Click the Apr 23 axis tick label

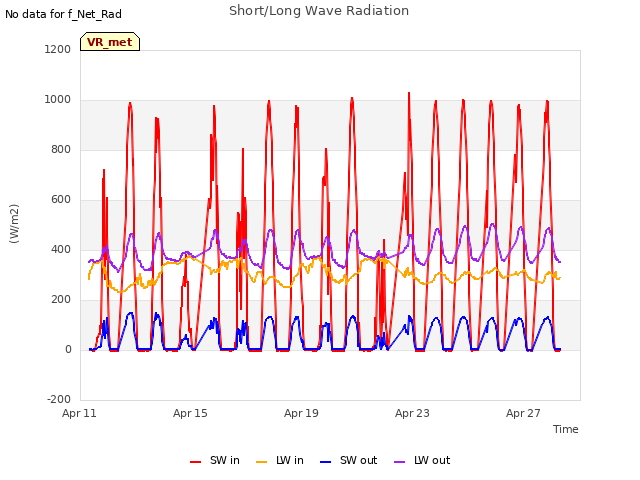coord(412,413)
